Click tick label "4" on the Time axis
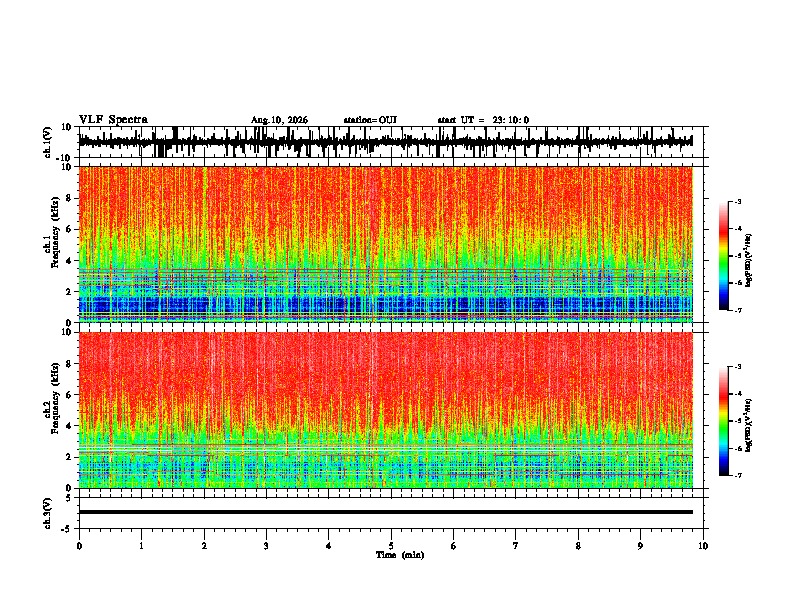This screenshot has width=792, height=612. click(x=329, y=546)
